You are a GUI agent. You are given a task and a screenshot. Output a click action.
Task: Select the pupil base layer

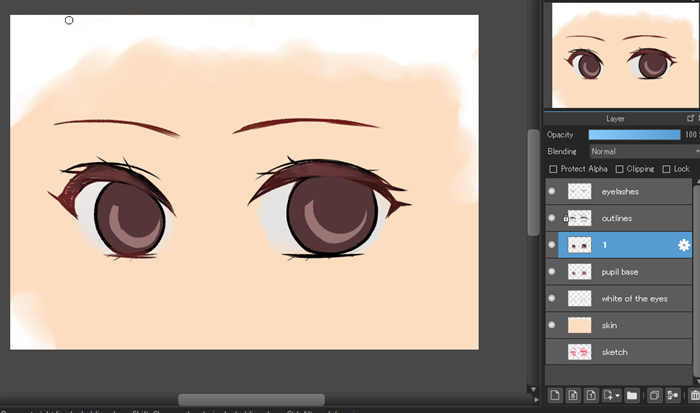(630, 272)
